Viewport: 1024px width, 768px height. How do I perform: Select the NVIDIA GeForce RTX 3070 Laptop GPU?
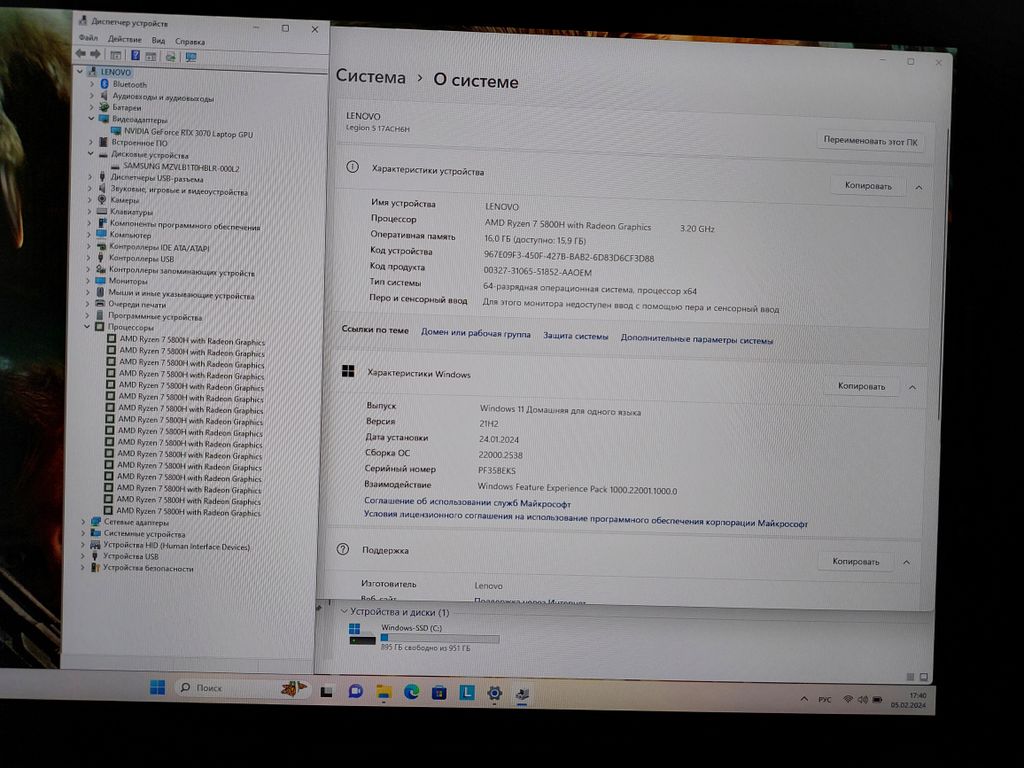(x=181, y=133)
